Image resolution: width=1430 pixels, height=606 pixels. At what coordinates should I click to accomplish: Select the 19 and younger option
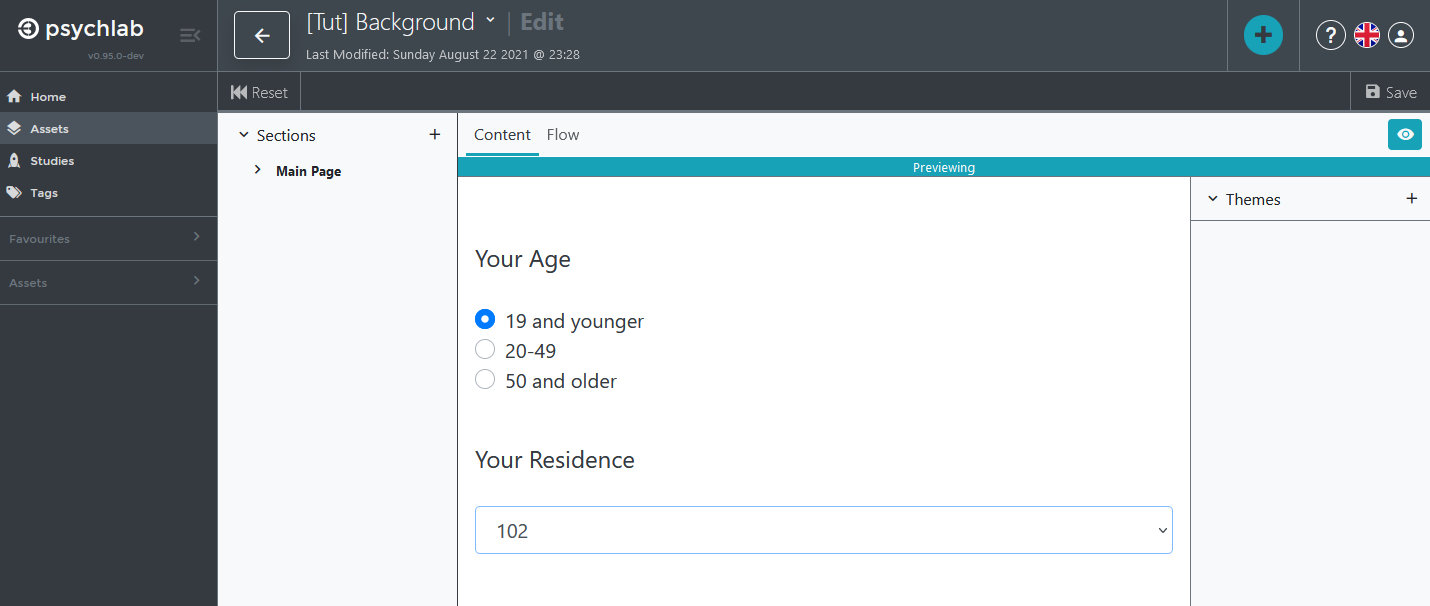(485, 320)
